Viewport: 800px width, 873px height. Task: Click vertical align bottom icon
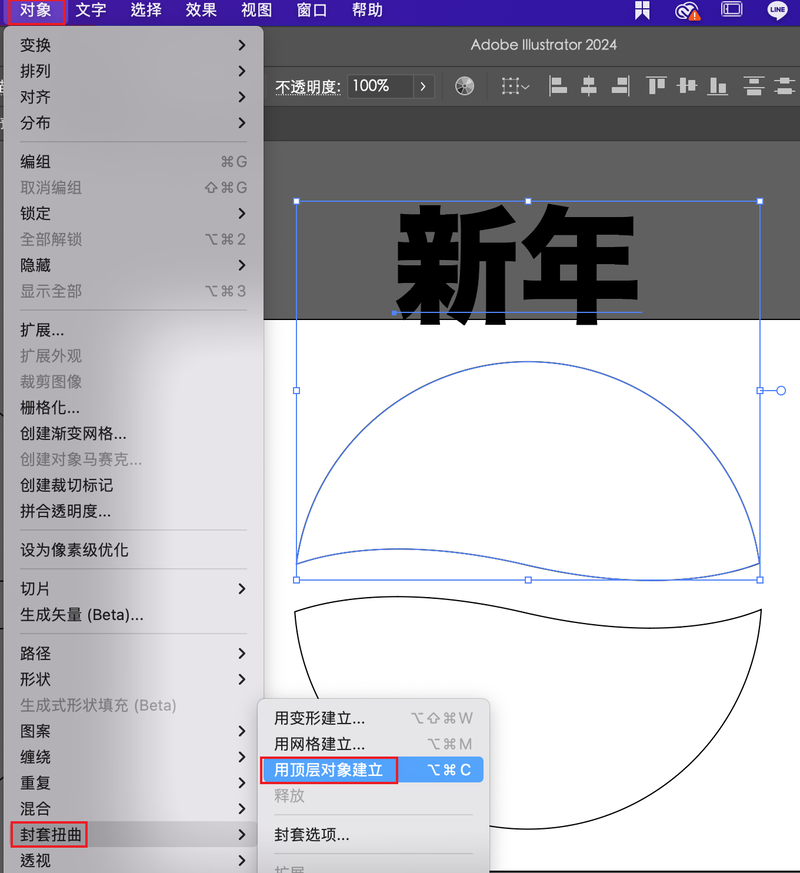tap(717, 86)
